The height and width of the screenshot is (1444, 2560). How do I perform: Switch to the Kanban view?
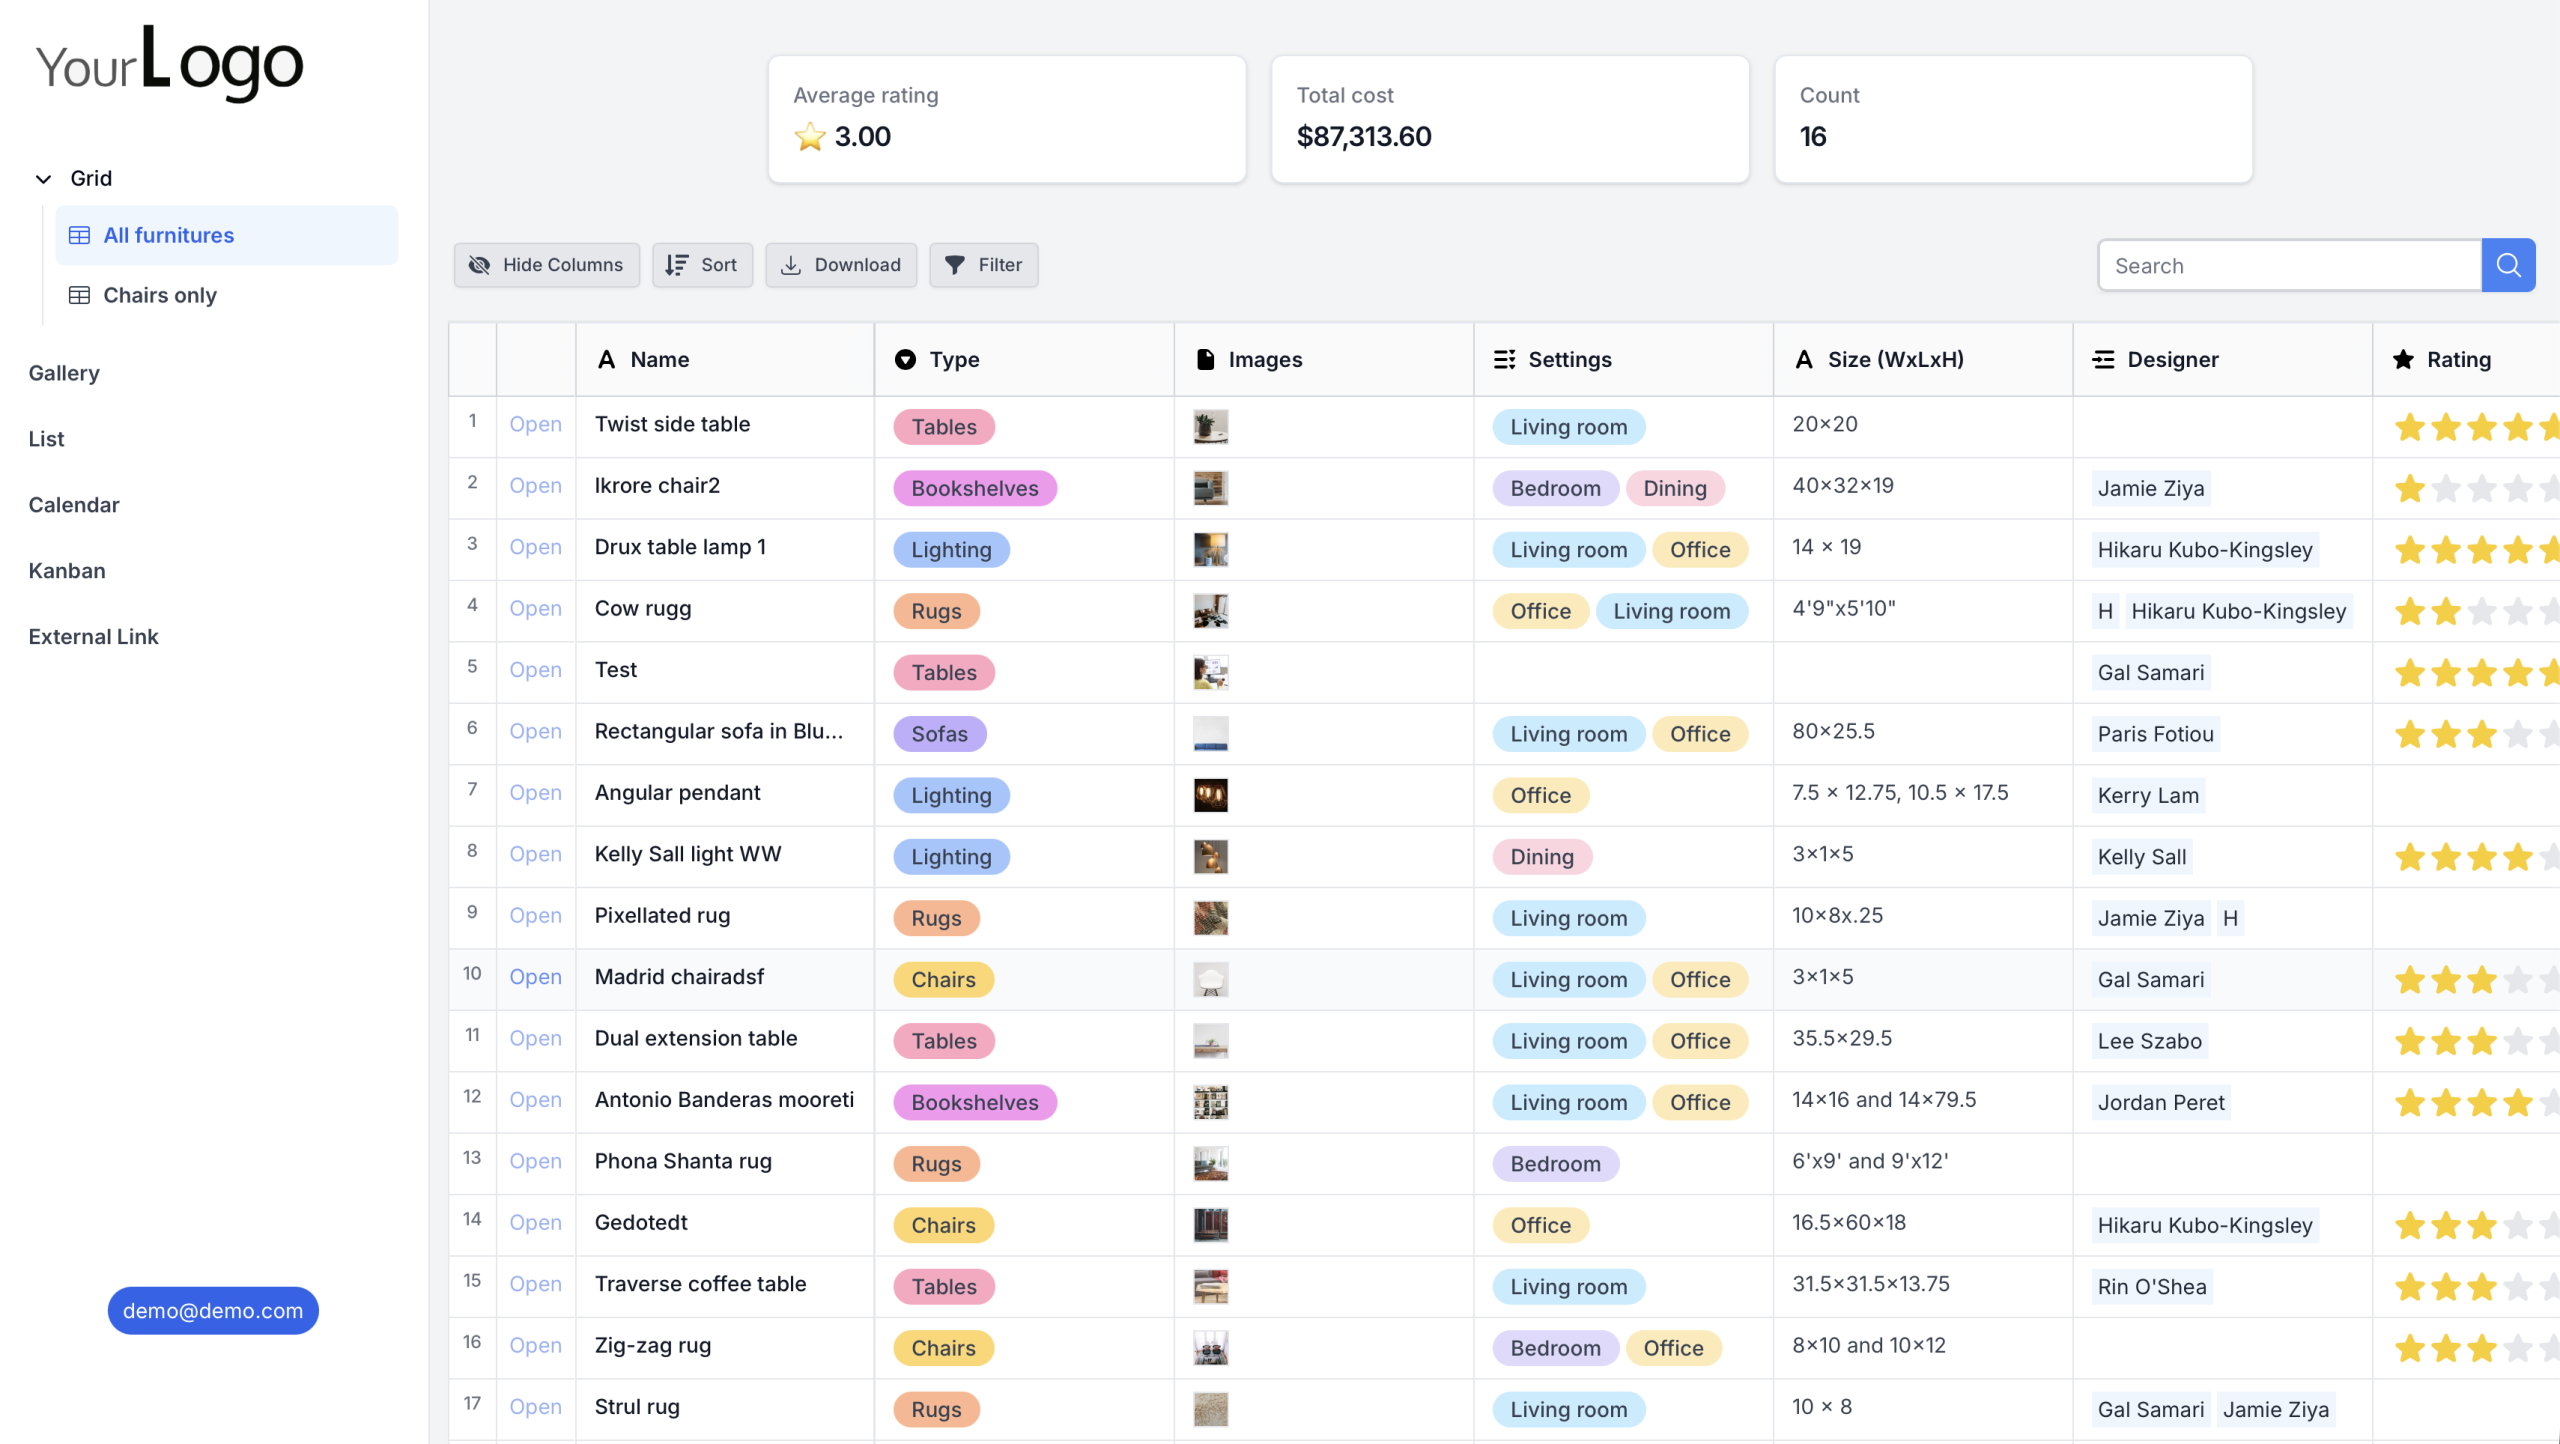[x=66, y=571]
